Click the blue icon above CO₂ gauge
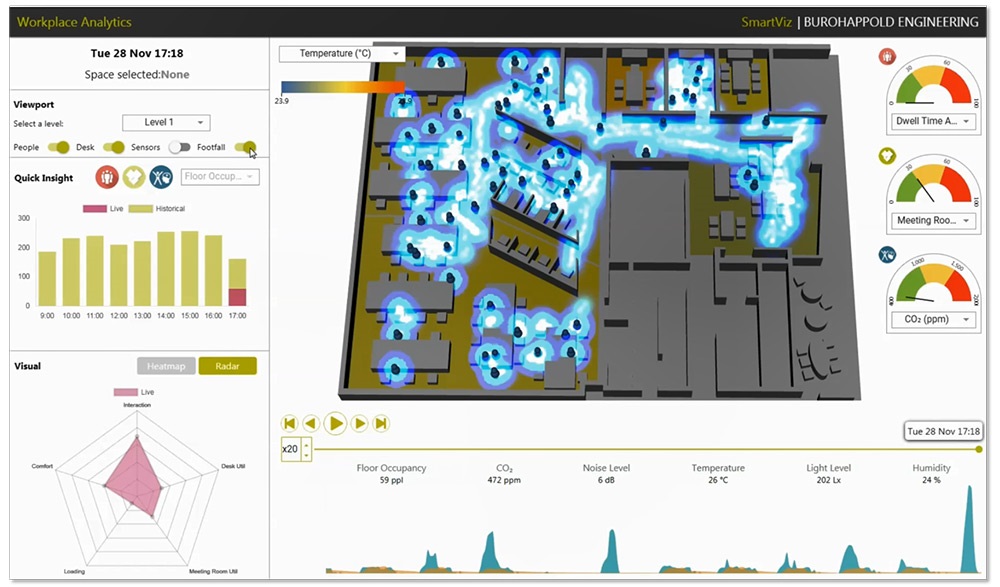 pyautogui.click(x=887, y=255)
